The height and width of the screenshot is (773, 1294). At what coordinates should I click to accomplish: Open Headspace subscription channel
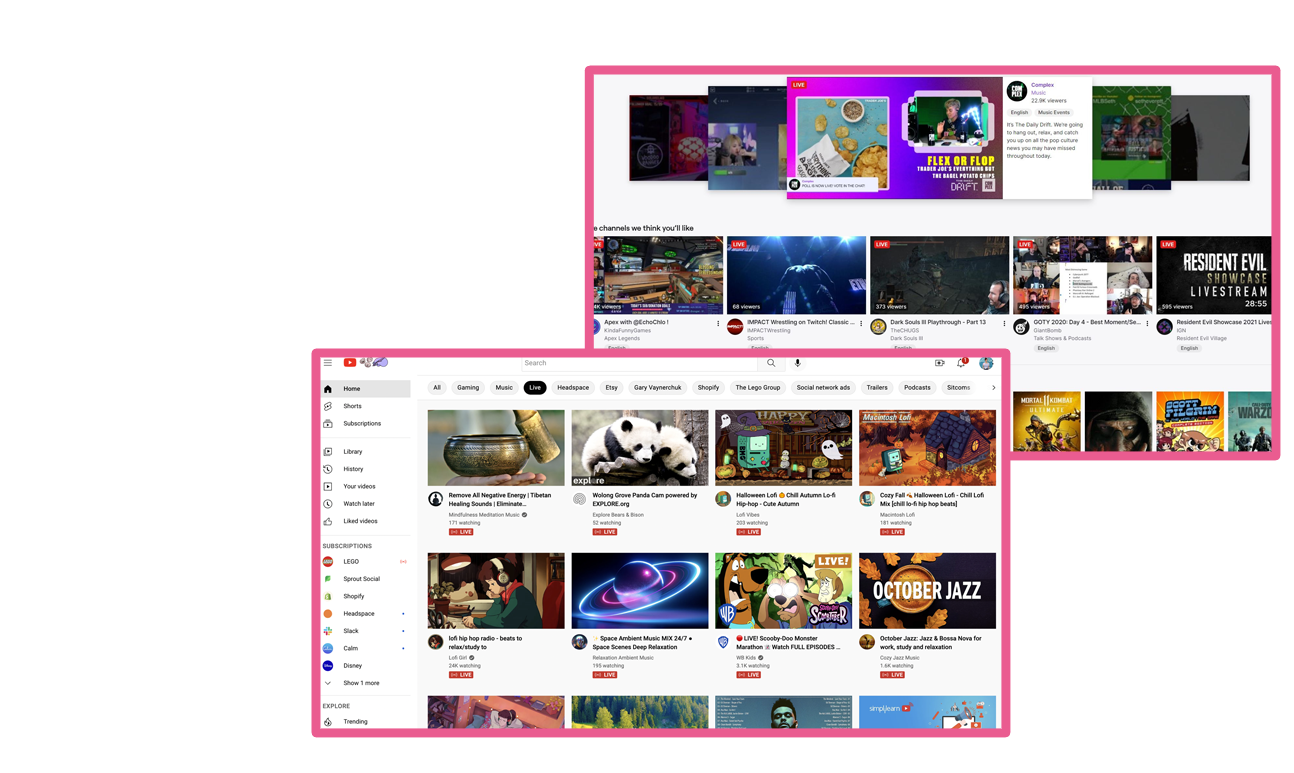click(365, 614)
